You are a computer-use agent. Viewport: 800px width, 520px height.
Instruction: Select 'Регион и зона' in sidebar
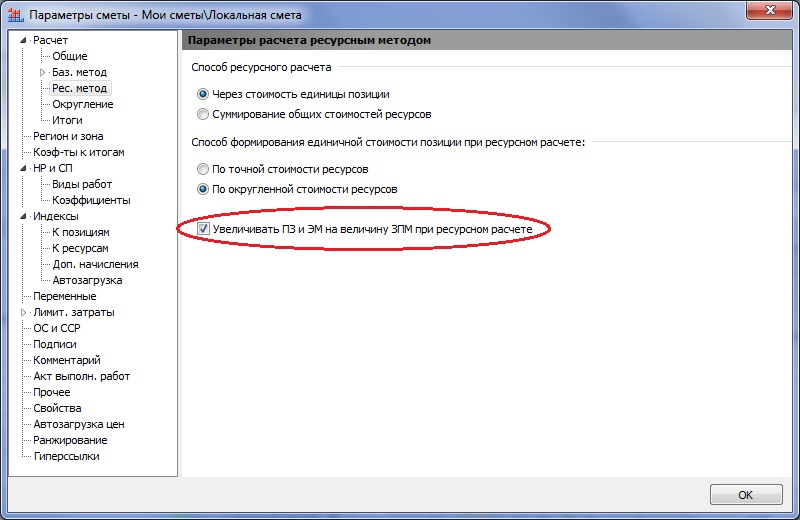click(68, 136)
